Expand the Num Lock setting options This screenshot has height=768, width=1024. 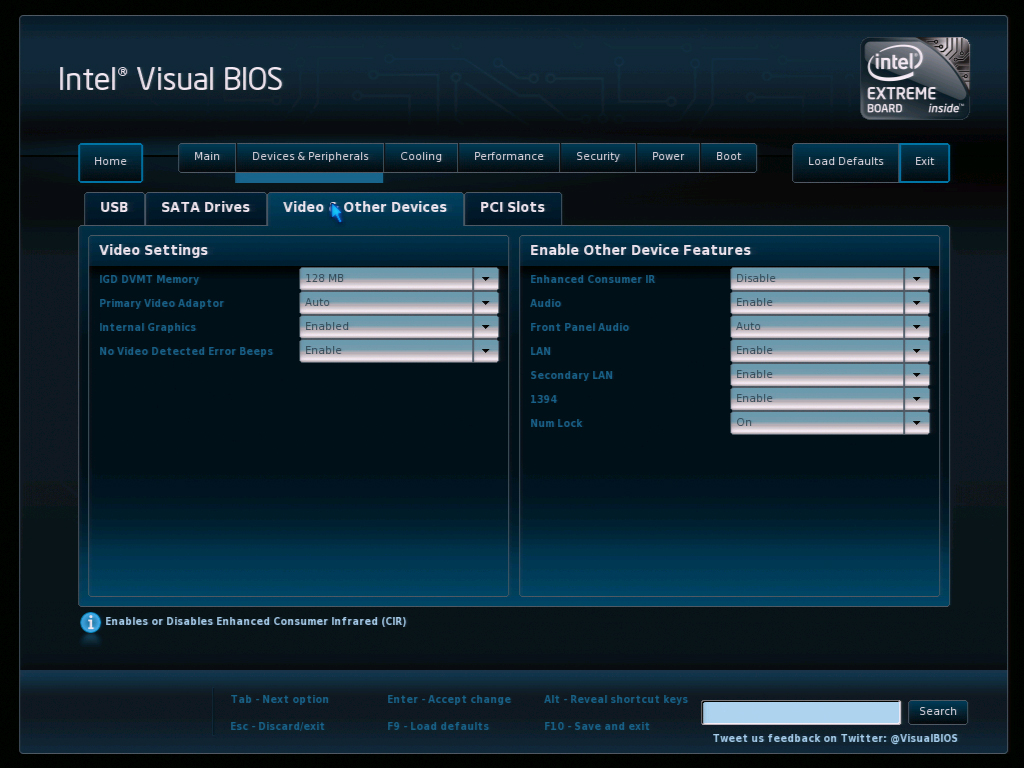(x=916, y=422)
